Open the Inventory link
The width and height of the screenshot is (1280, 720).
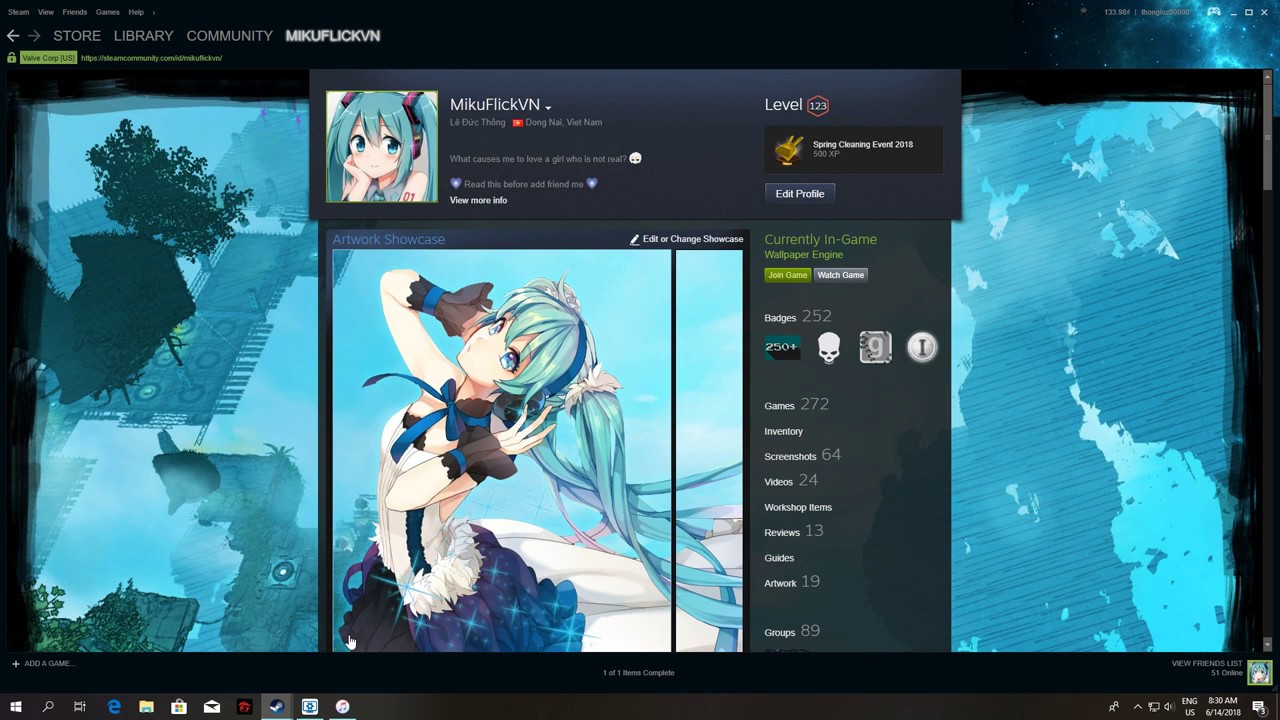pyautogui.click(x=784, y=431)
